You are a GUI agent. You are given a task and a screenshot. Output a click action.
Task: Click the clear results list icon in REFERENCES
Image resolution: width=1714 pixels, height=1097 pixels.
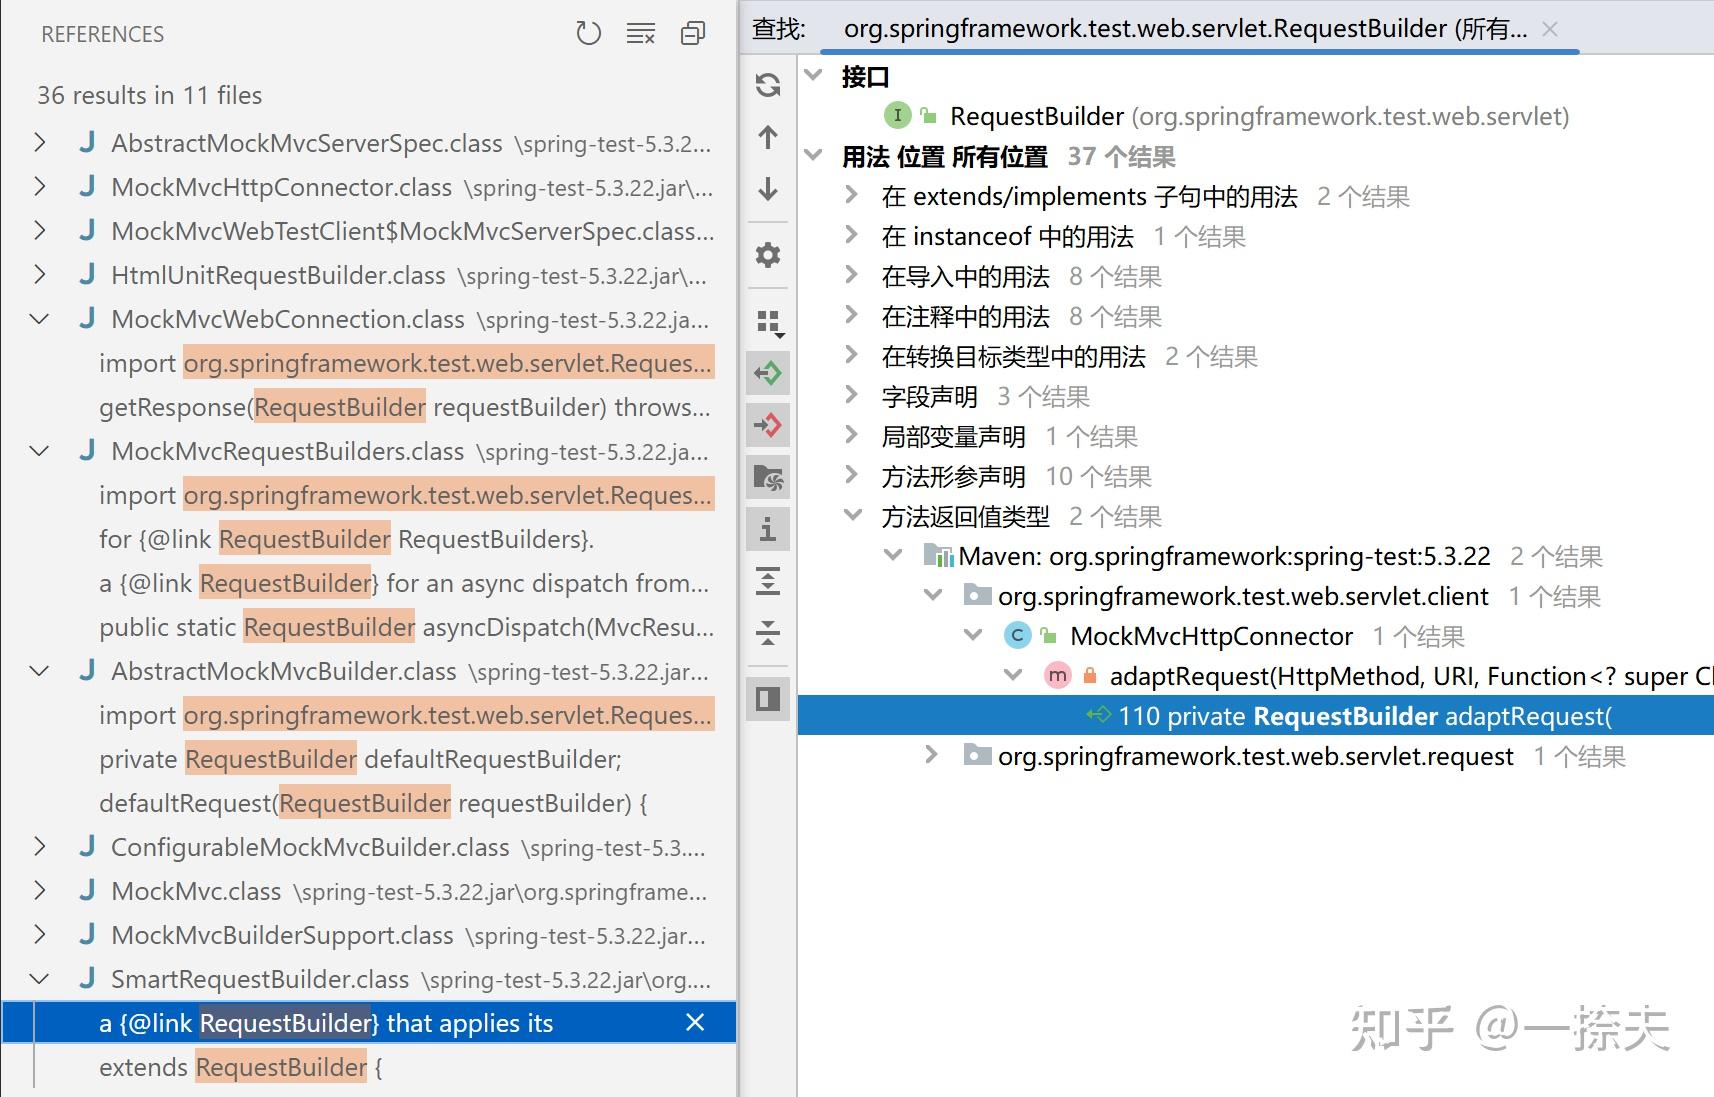pos(640,33)
